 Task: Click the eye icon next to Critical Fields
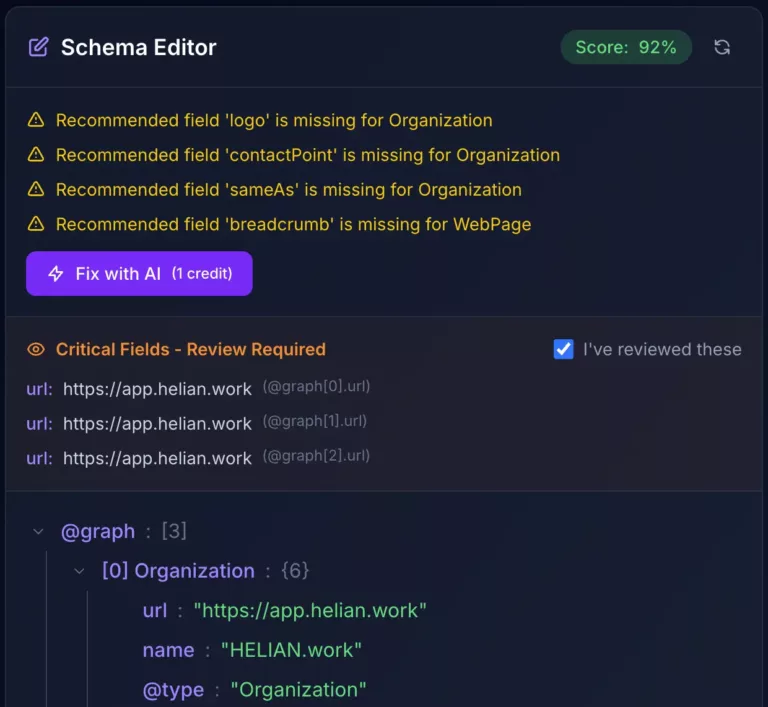36,349
